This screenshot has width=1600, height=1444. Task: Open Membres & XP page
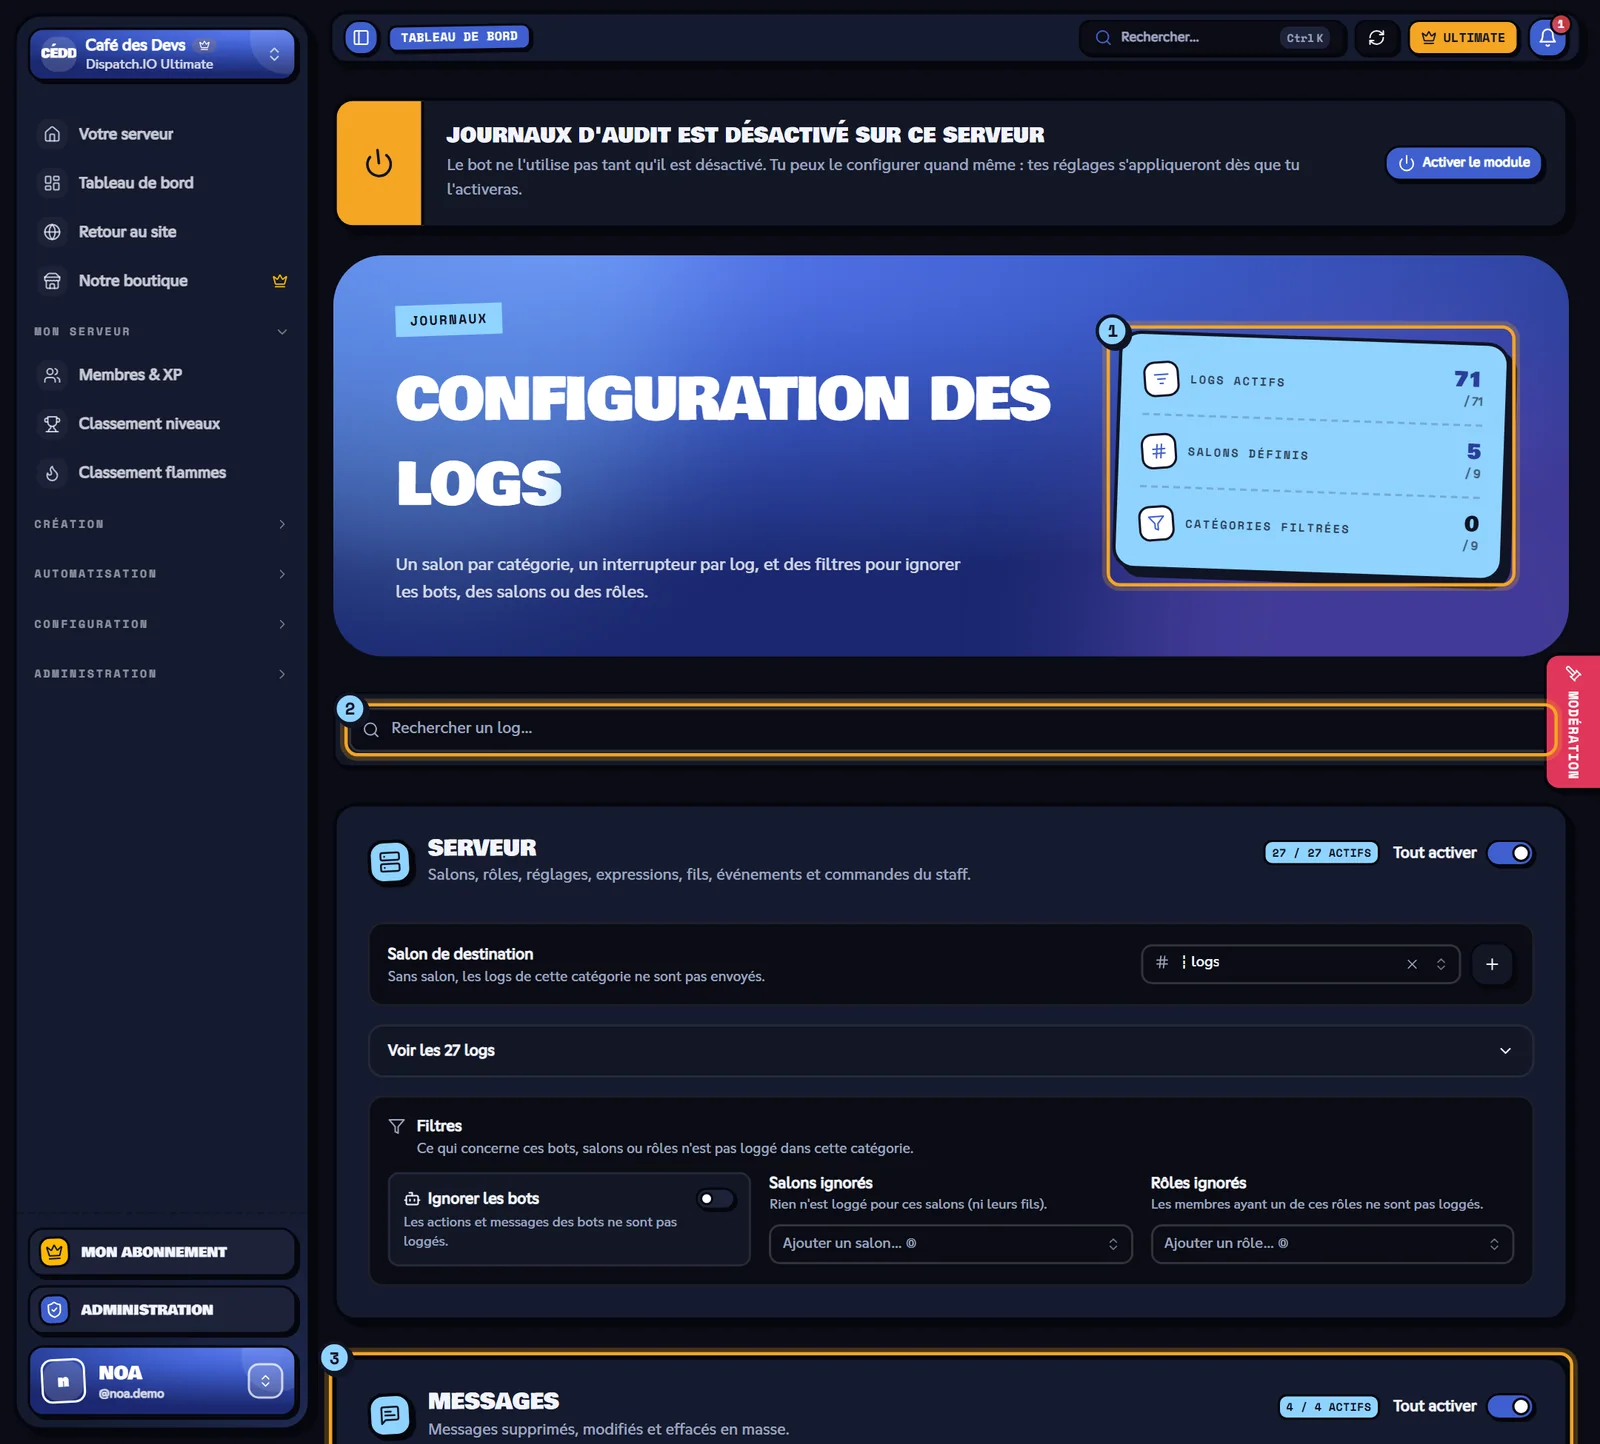click(x=160, y=375)
